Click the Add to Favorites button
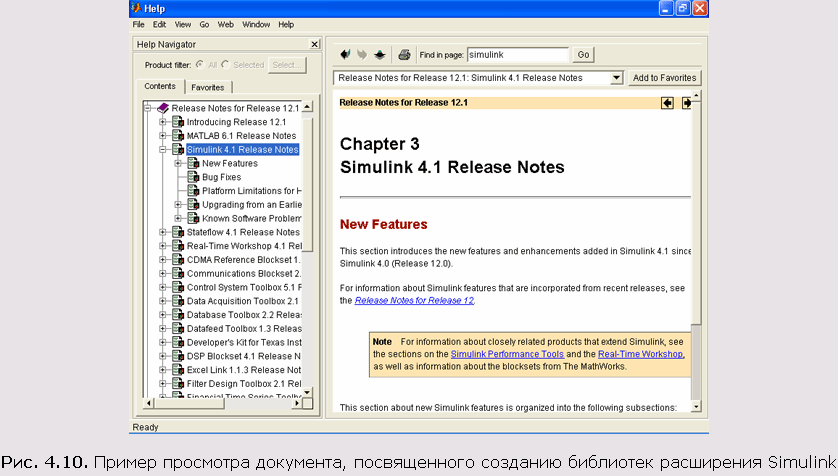Image resolution: width=838 pixels, height=476 pixels. [664, 78]
